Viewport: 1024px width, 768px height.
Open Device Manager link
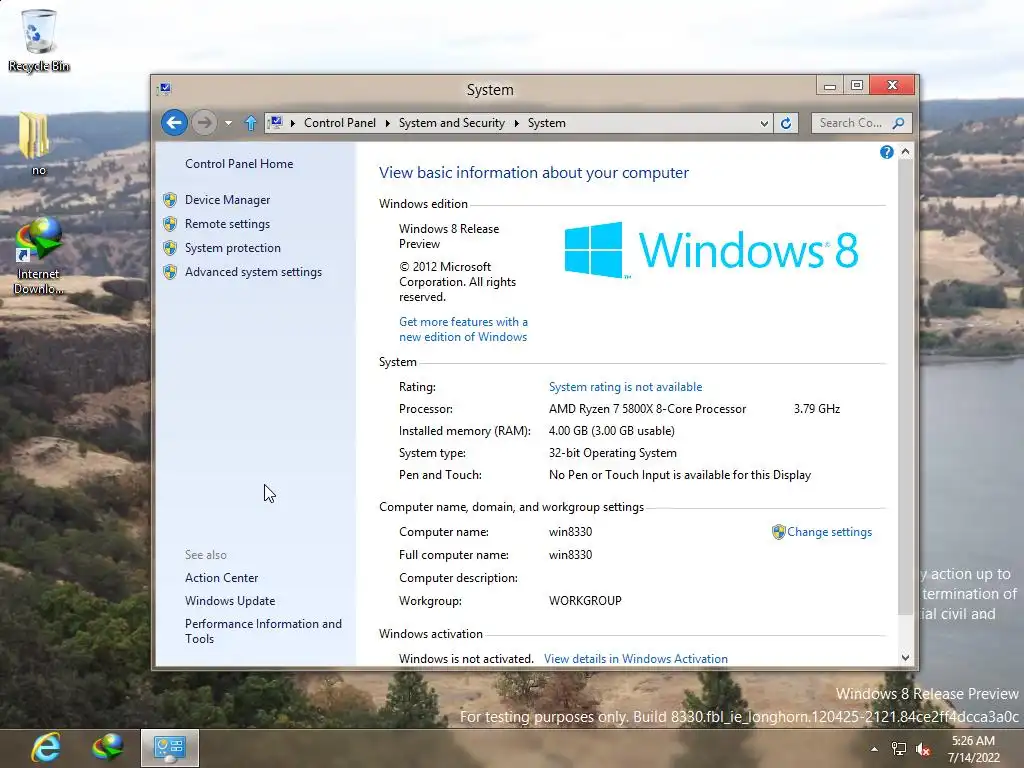227,200
